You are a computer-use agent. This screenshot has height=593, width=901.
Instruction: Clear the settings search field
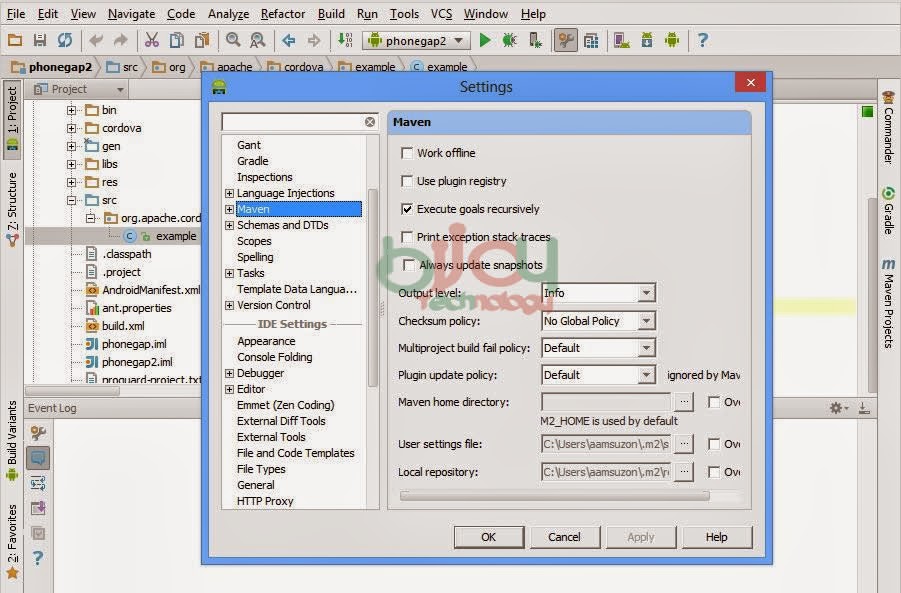[370, 122]
